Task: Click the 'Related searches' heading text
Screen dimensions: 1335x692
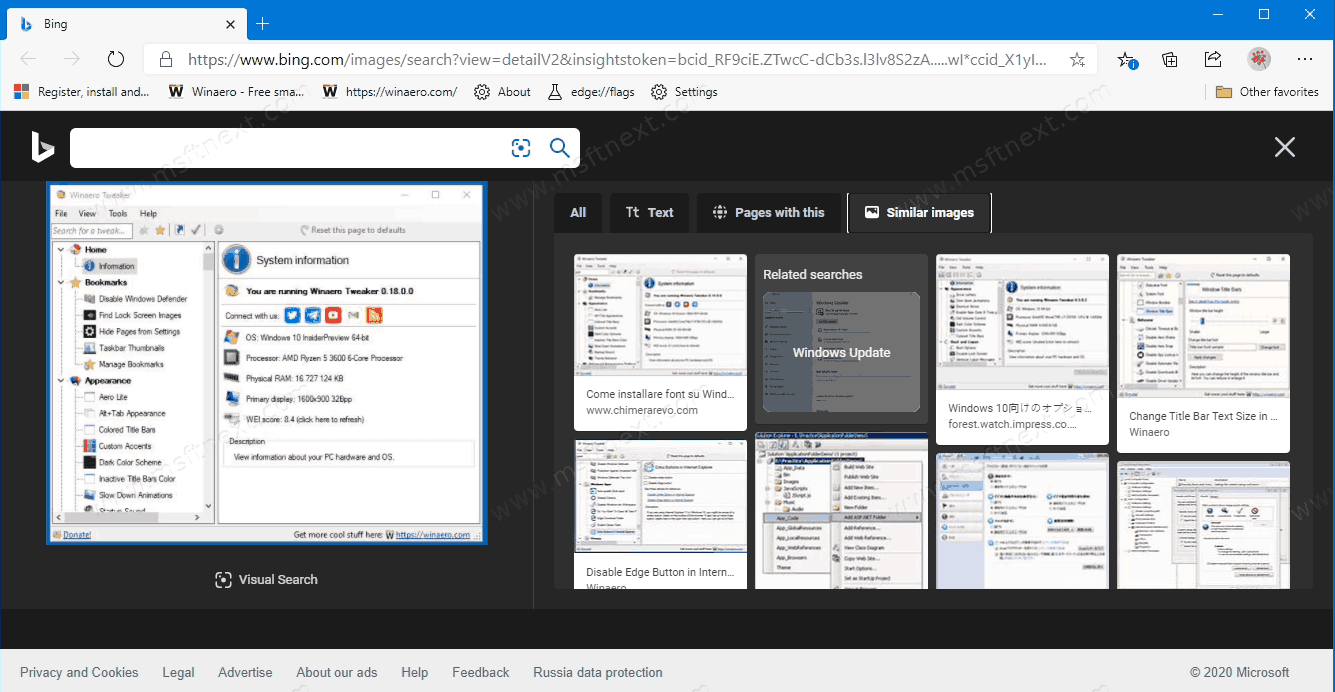Action: coord(812,274)
